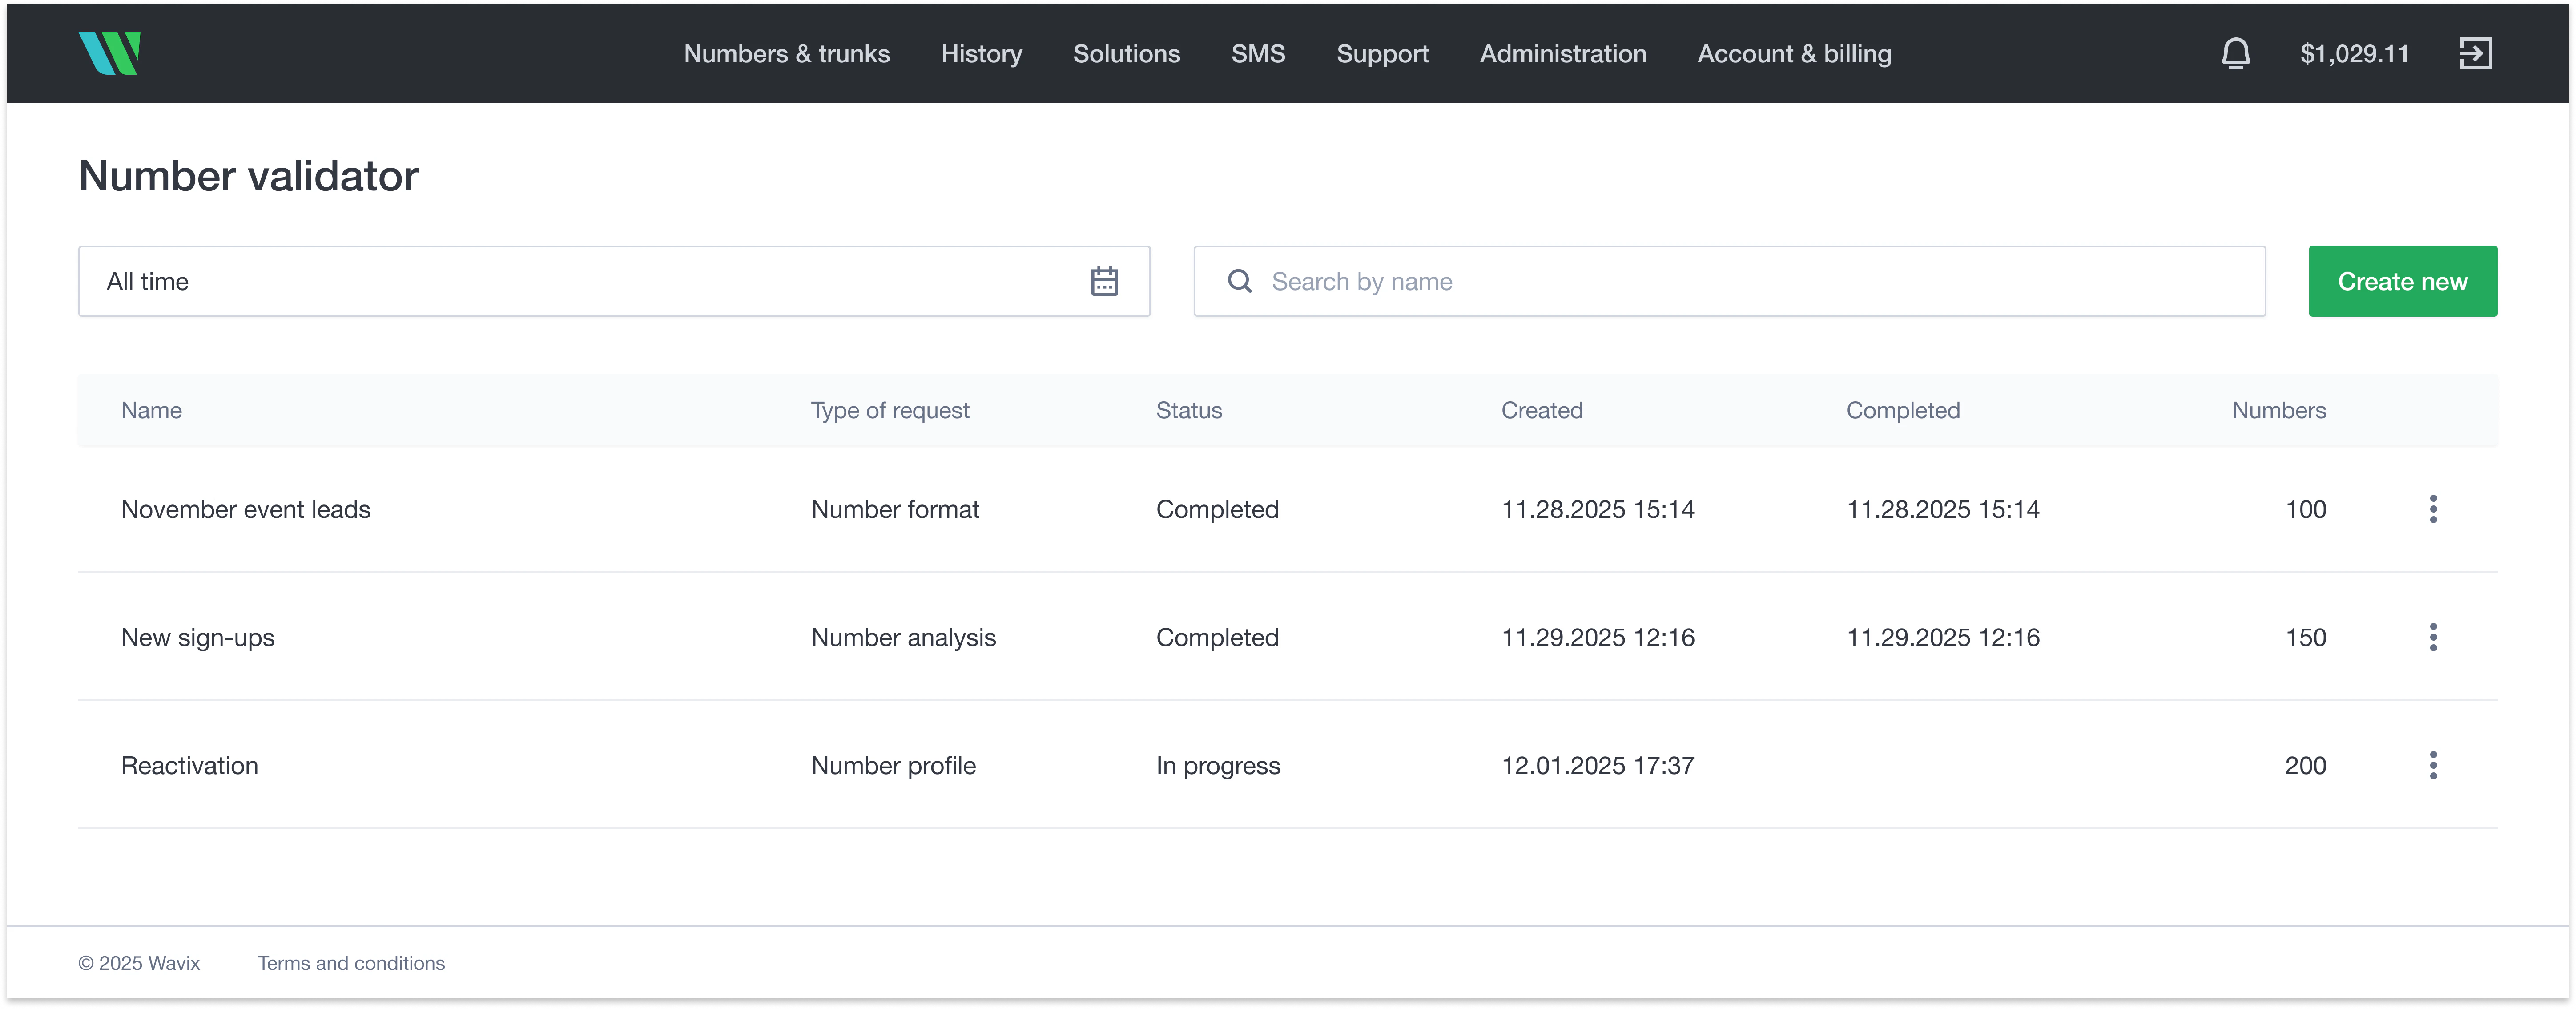Click the logout icon
The width and height of the screenshot is (2576, 1009).
click(x=2476, y=53)
